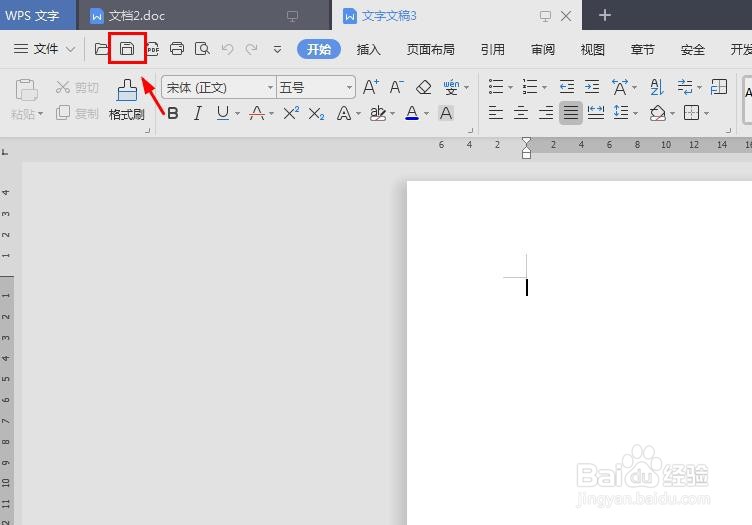Expand bullet list dropdown arrow
The width and height of the screenshot is (752, 525).
[510, 88]
